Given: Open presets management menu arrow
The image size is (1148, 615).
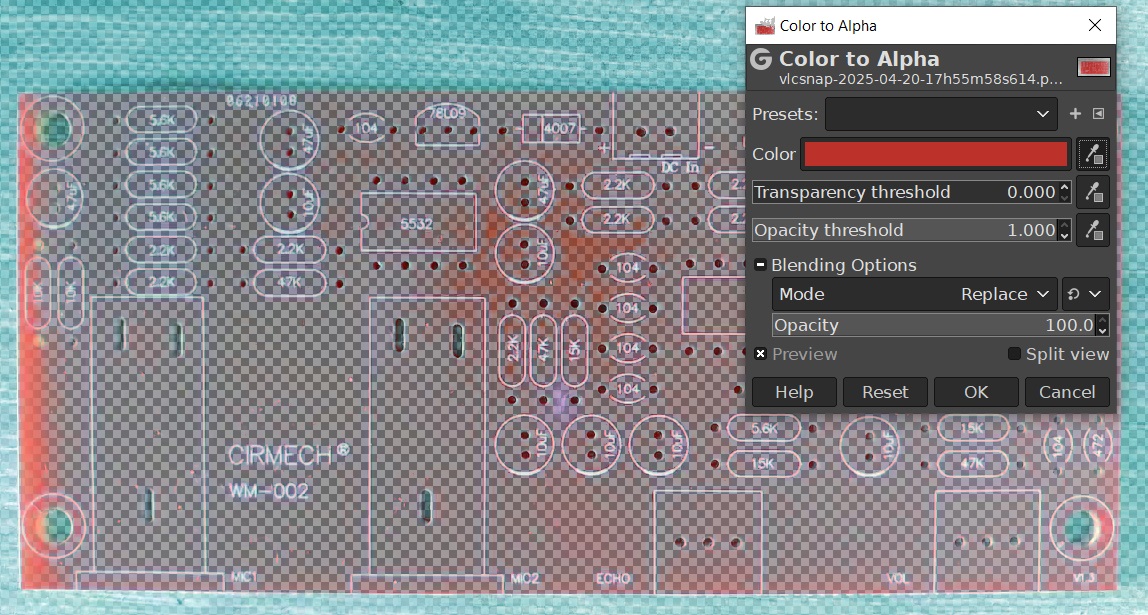Looking at the screenshot, I should [1098, 113].
